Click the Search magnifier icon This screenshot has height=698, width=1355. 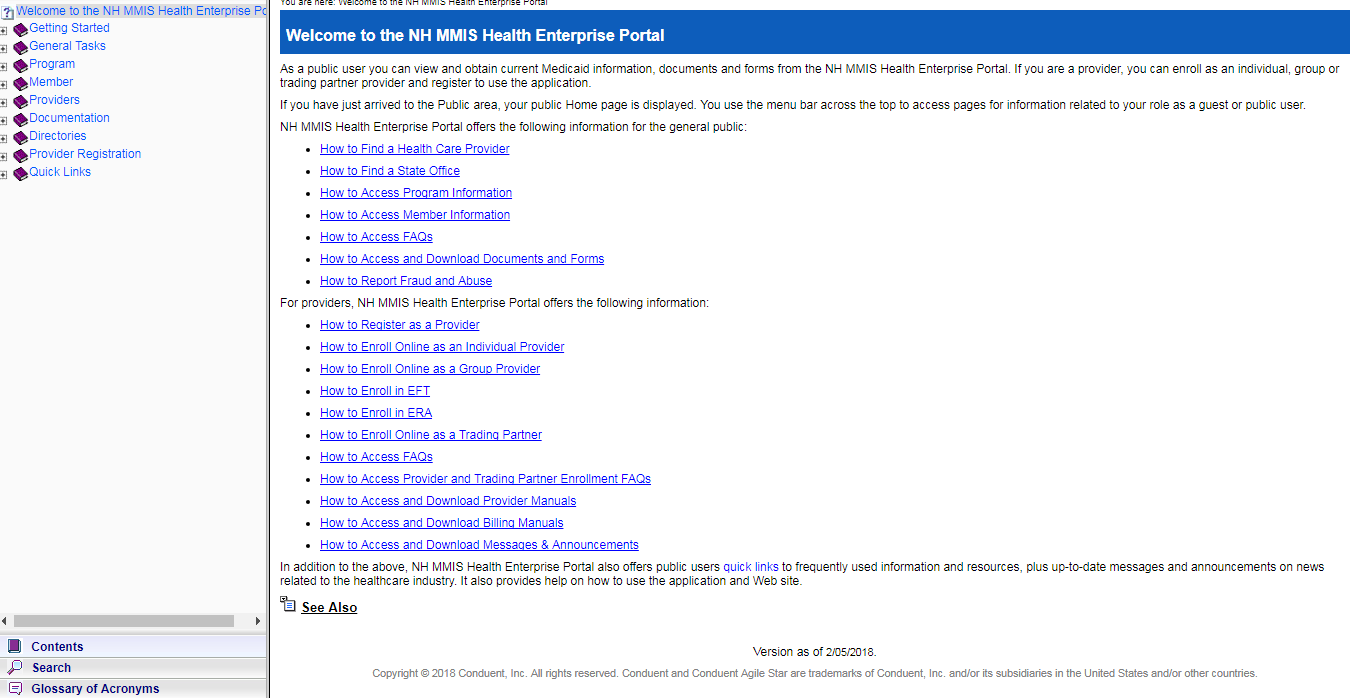point(14,667)
